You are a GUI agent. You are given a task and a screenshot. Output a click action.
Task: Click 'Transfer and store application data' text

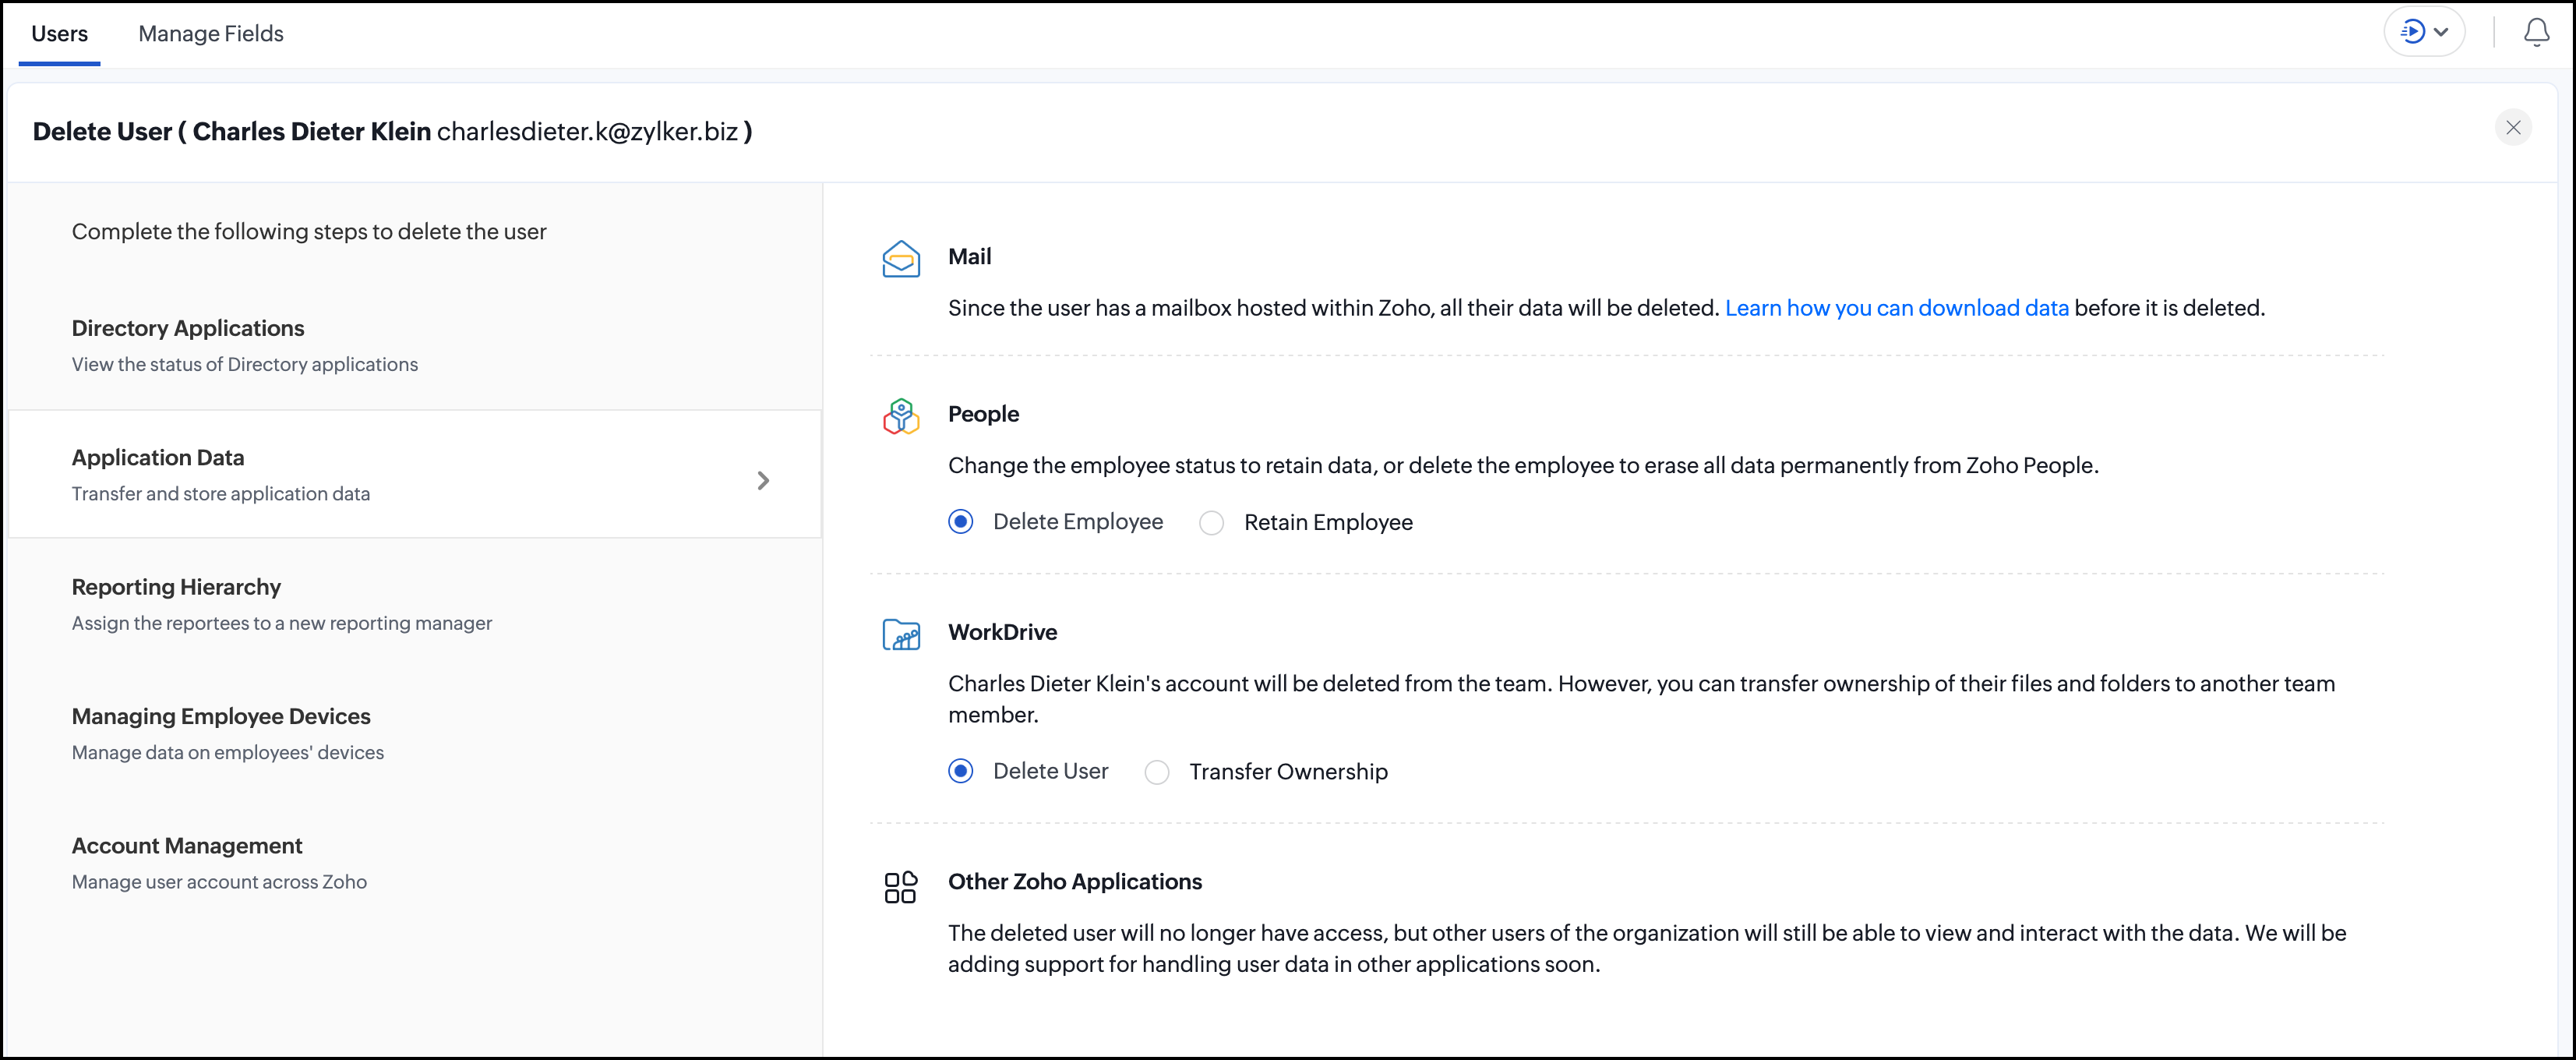click(221, 494)
